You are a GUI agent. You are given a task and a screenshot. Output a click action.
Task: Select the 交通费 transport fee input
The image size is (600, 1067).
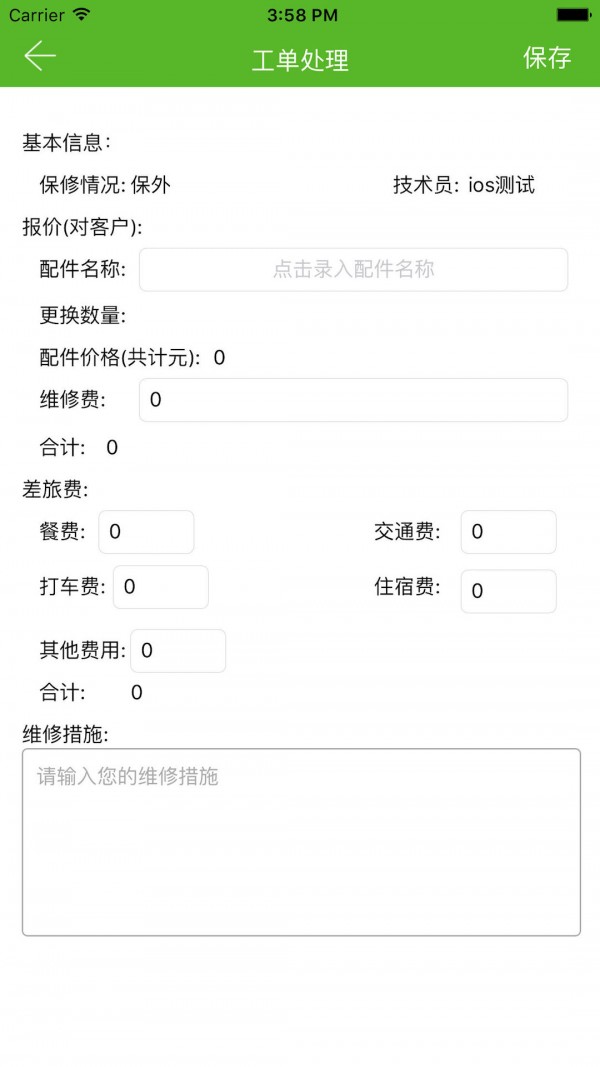coord(508,532)
